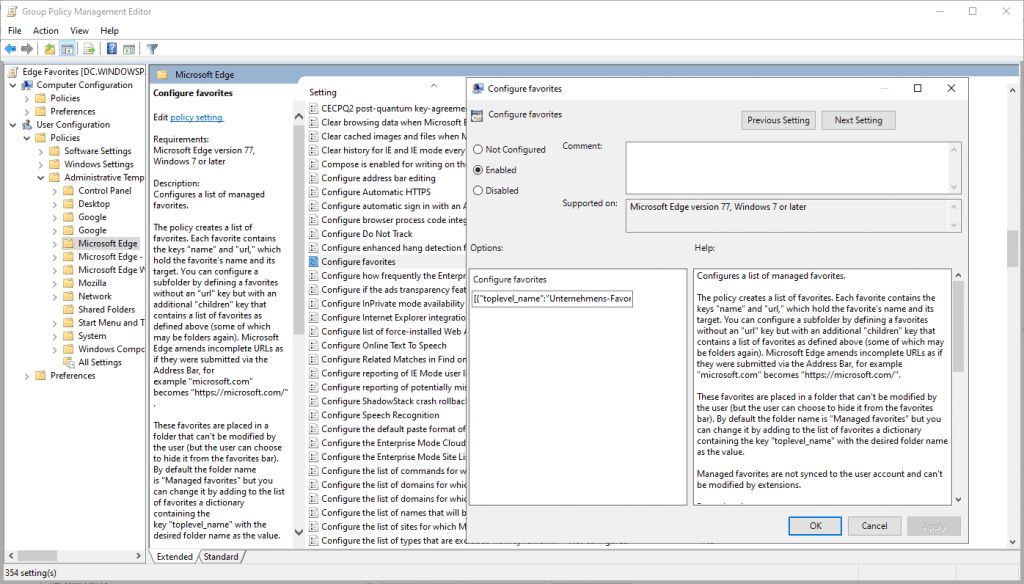Viewport: 1024px width, 584px height.
Task: Click the Previous Setting button
Action: point(778,119)
